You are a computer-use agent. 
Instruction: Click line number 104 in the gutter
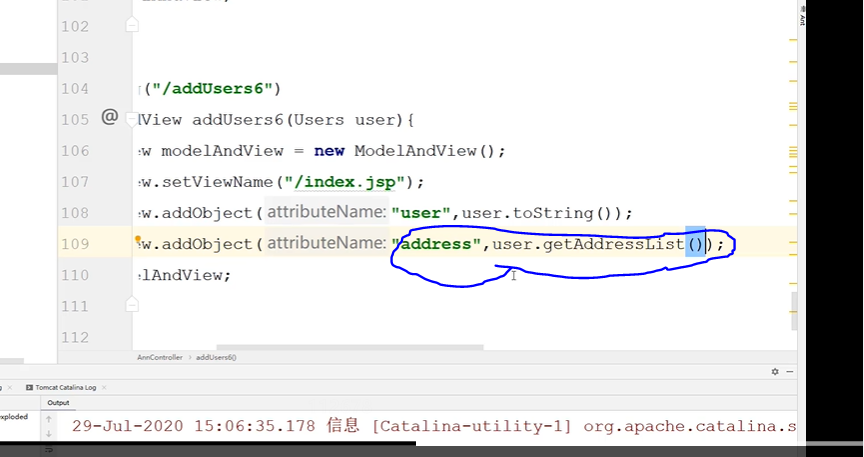[75, 89]
